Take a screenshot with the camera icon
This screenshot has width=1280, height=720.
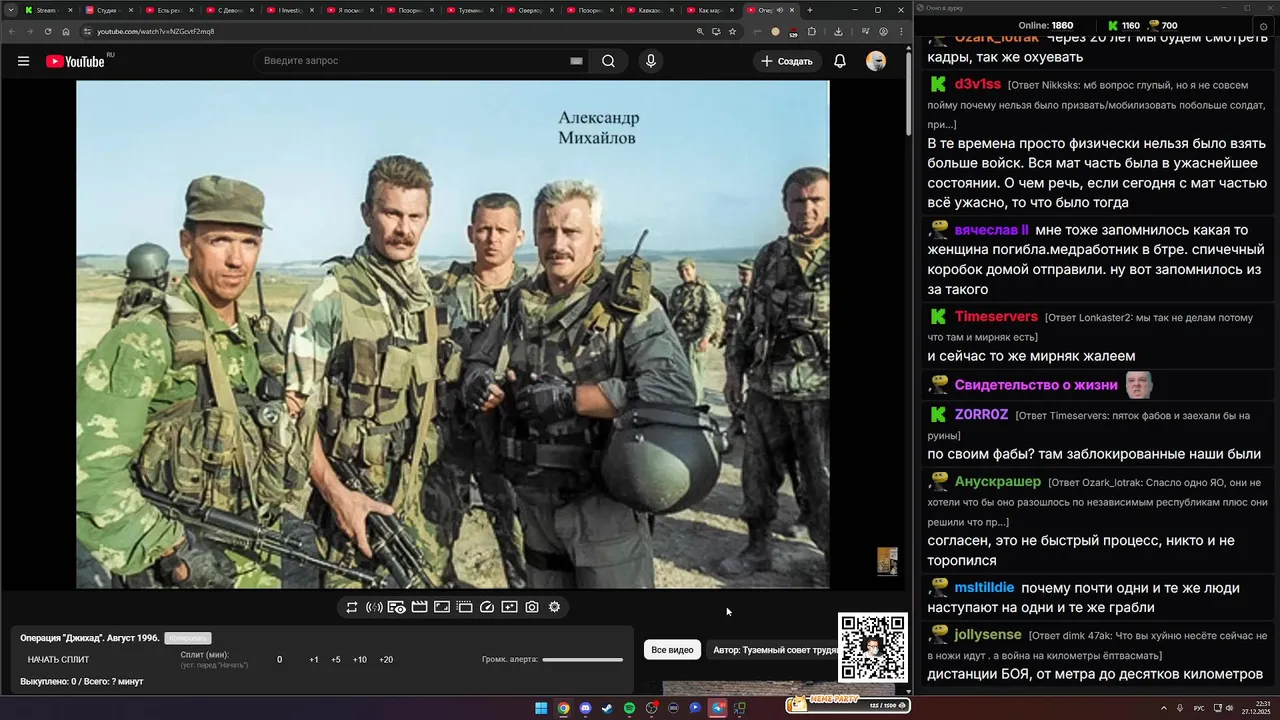click(x=532, y=607)
